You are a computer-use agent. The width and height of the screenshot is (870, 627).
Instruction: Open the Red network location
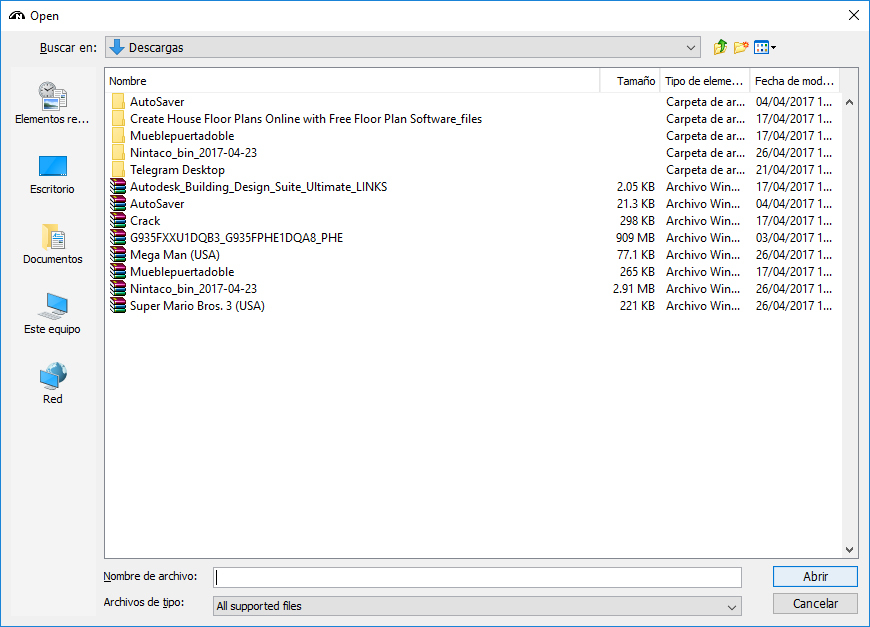52,384
